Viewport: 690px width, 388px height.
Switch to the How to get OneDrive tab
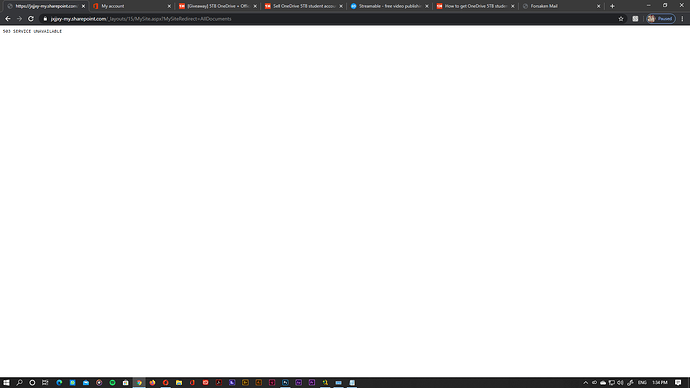coord(475,6)
